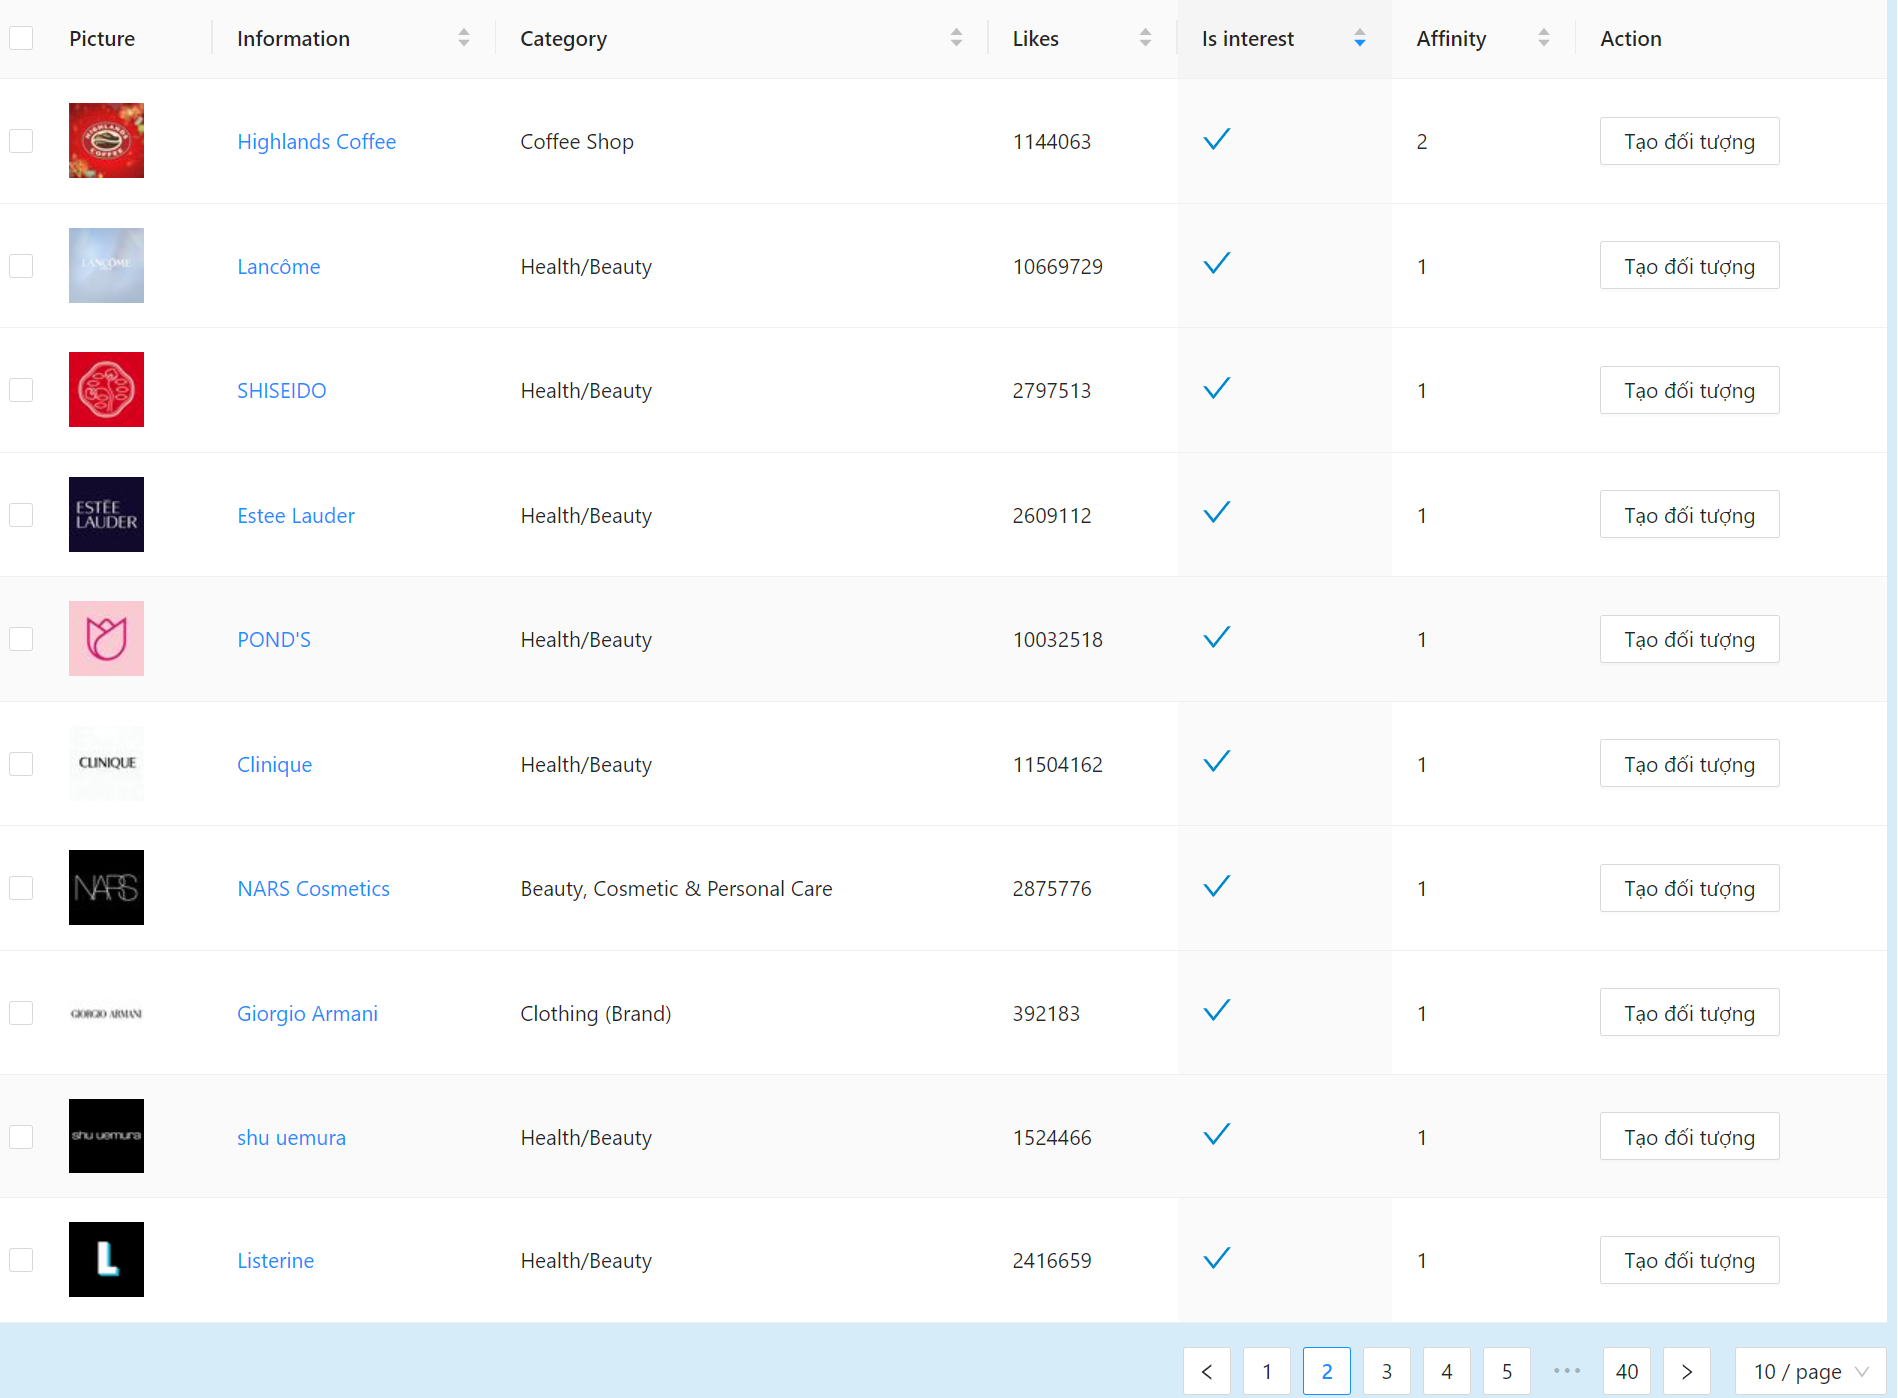This screenshot has width=1898, height=1398.
Task: Click the Listerine L logo thumbnail
Action: click(x=106, y=1260)
